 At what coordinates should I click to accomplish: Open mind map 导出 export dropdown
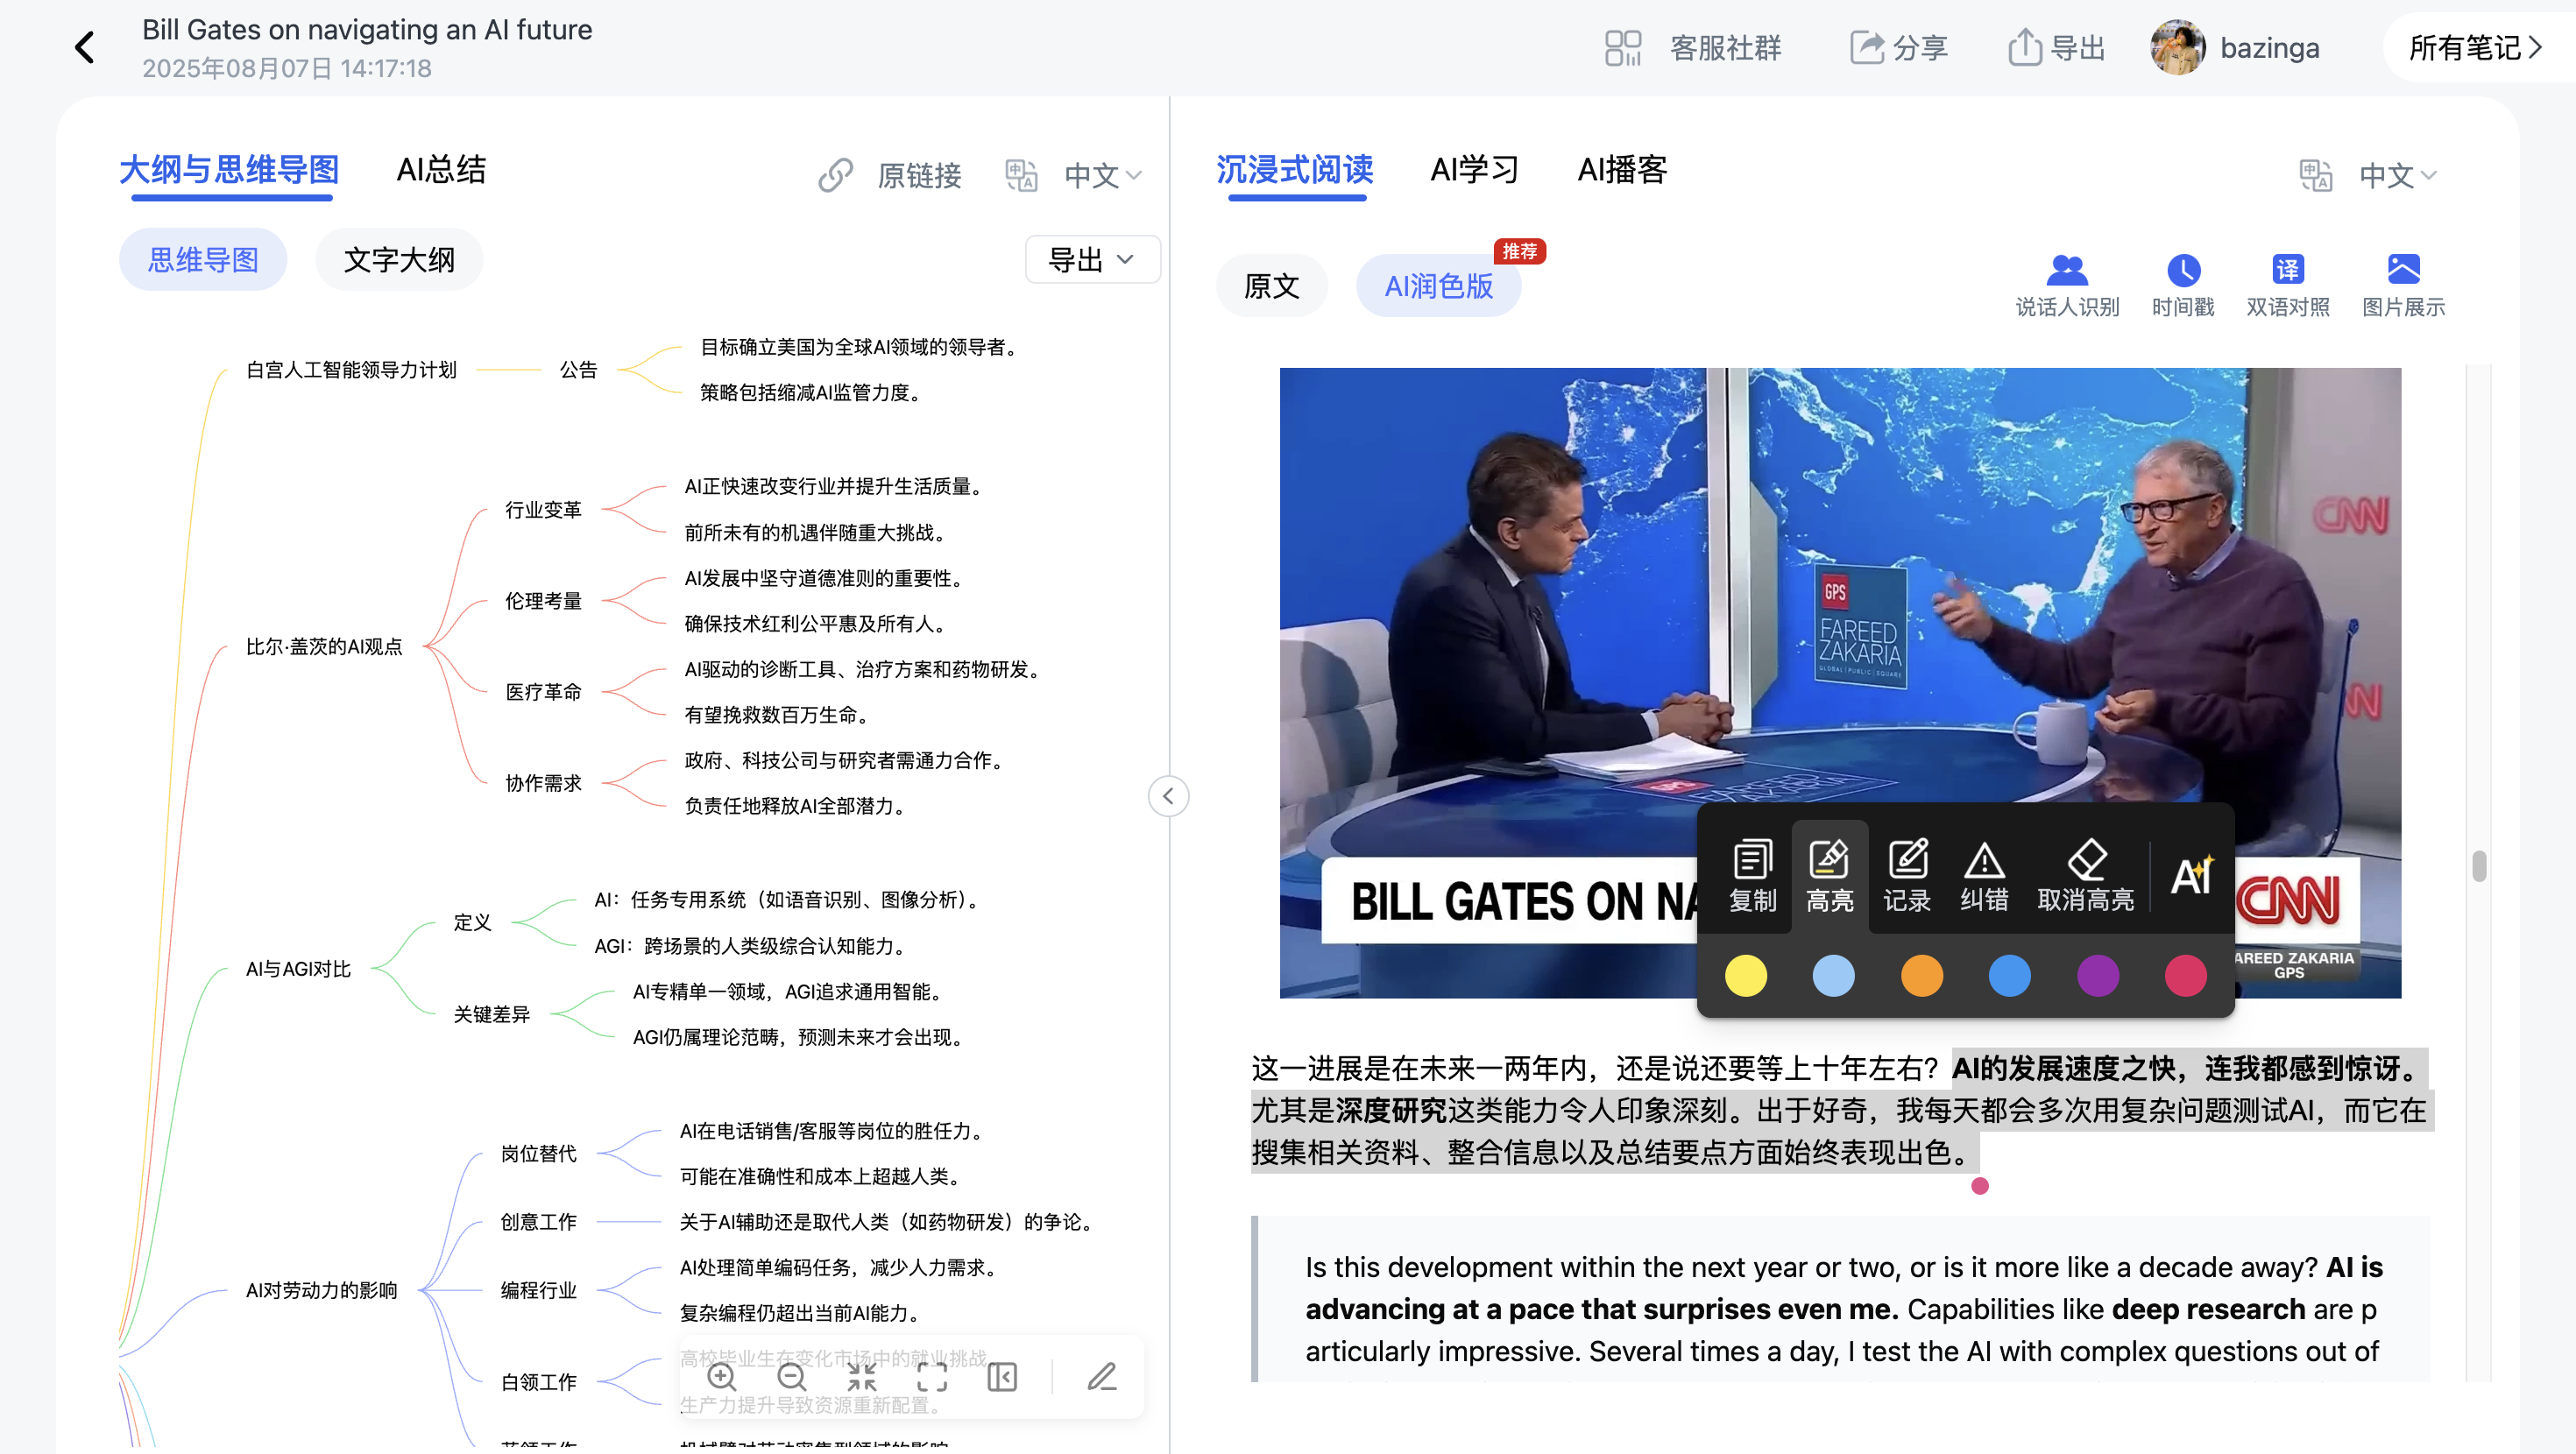(x=1092, y=260)
